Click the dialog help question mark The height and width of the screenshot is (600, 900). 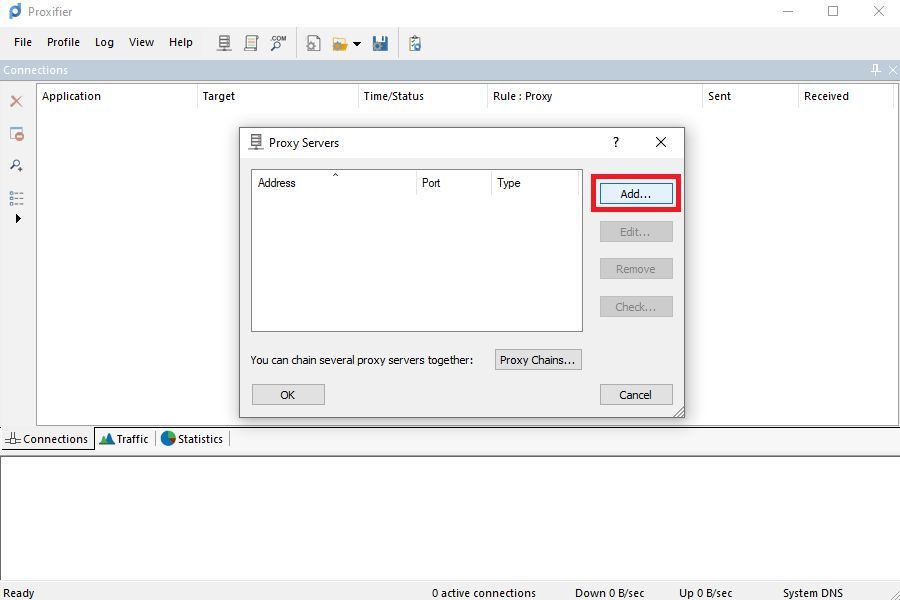point(616,142)
